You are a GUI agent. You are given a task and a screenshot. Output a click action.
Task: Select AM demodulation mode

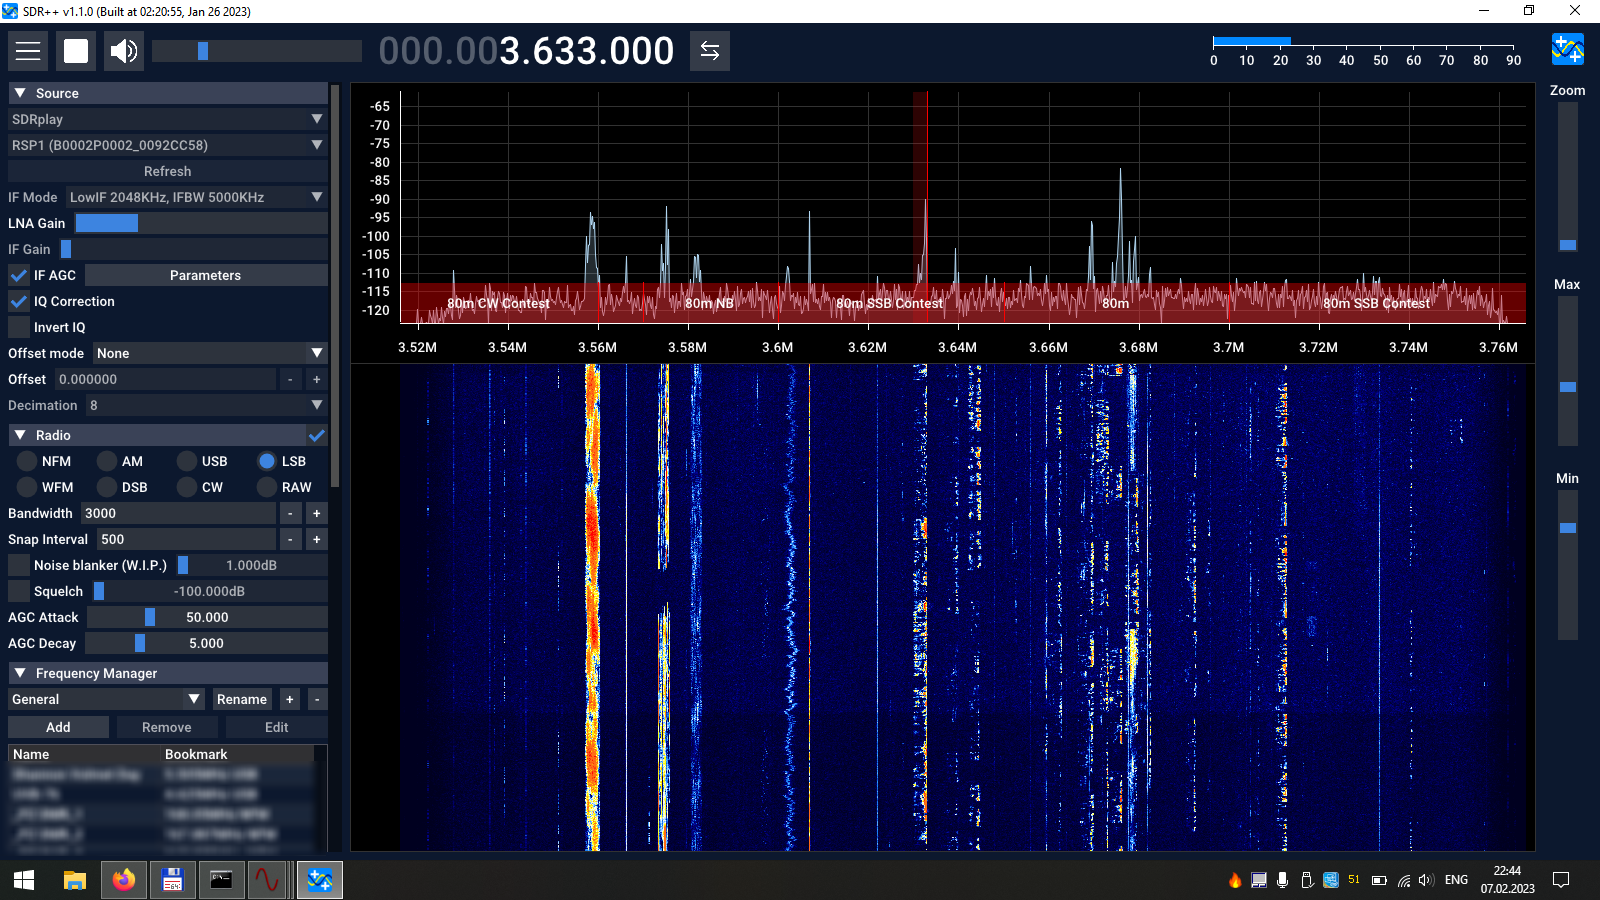107,461
